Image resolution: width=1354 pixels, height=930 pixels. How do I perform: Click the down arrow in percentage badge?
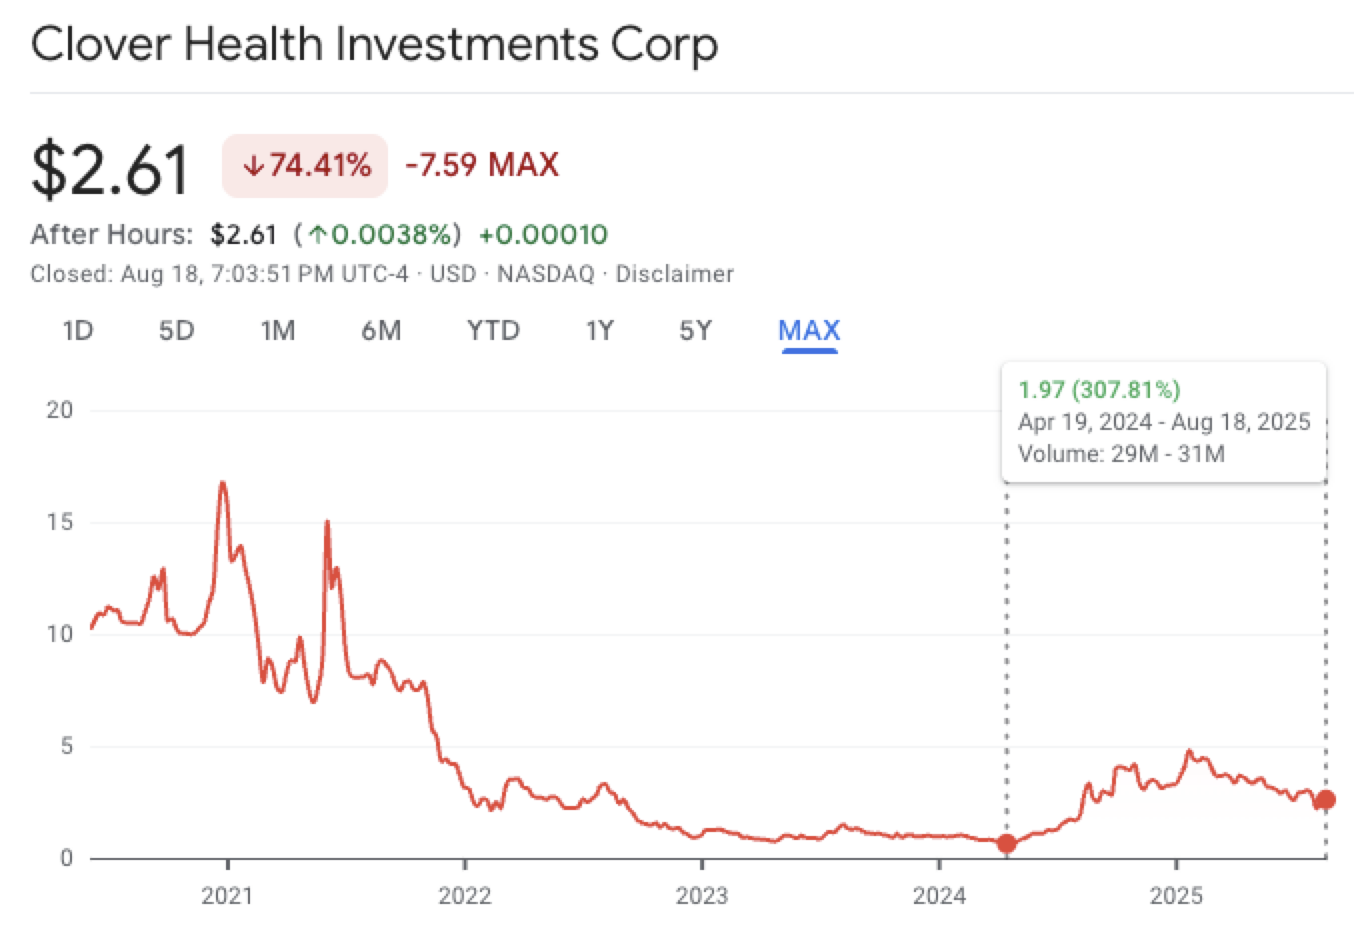pos(253,166)
